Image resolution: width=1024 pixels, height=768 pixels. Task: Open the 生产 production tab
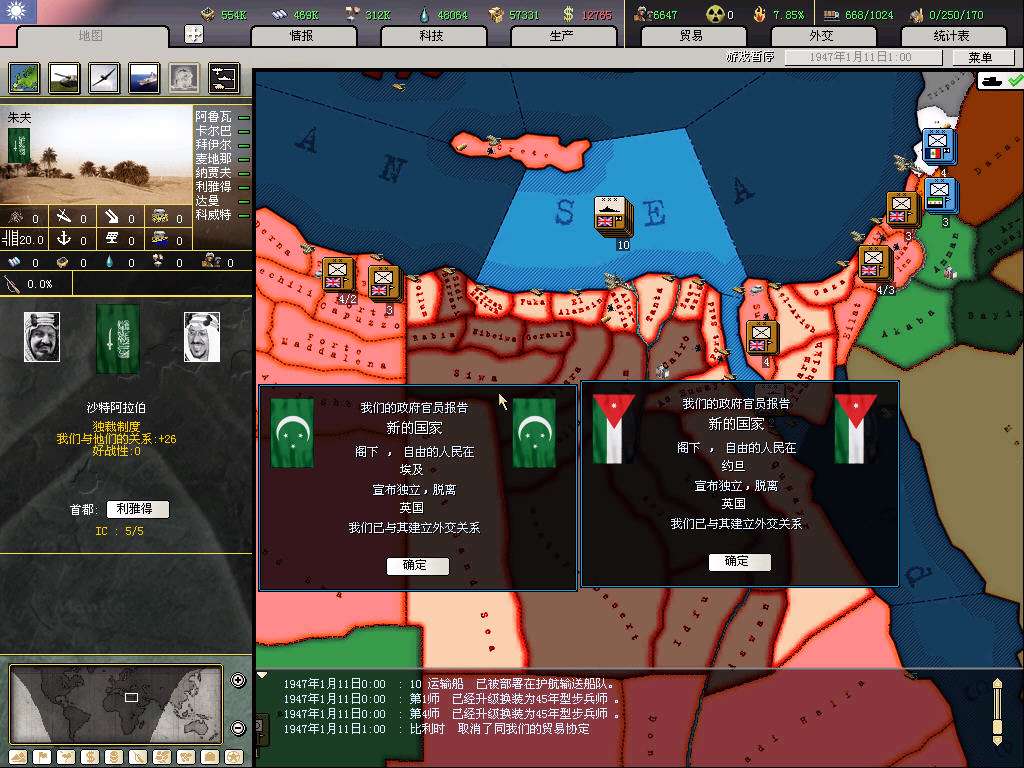point(562,35)
